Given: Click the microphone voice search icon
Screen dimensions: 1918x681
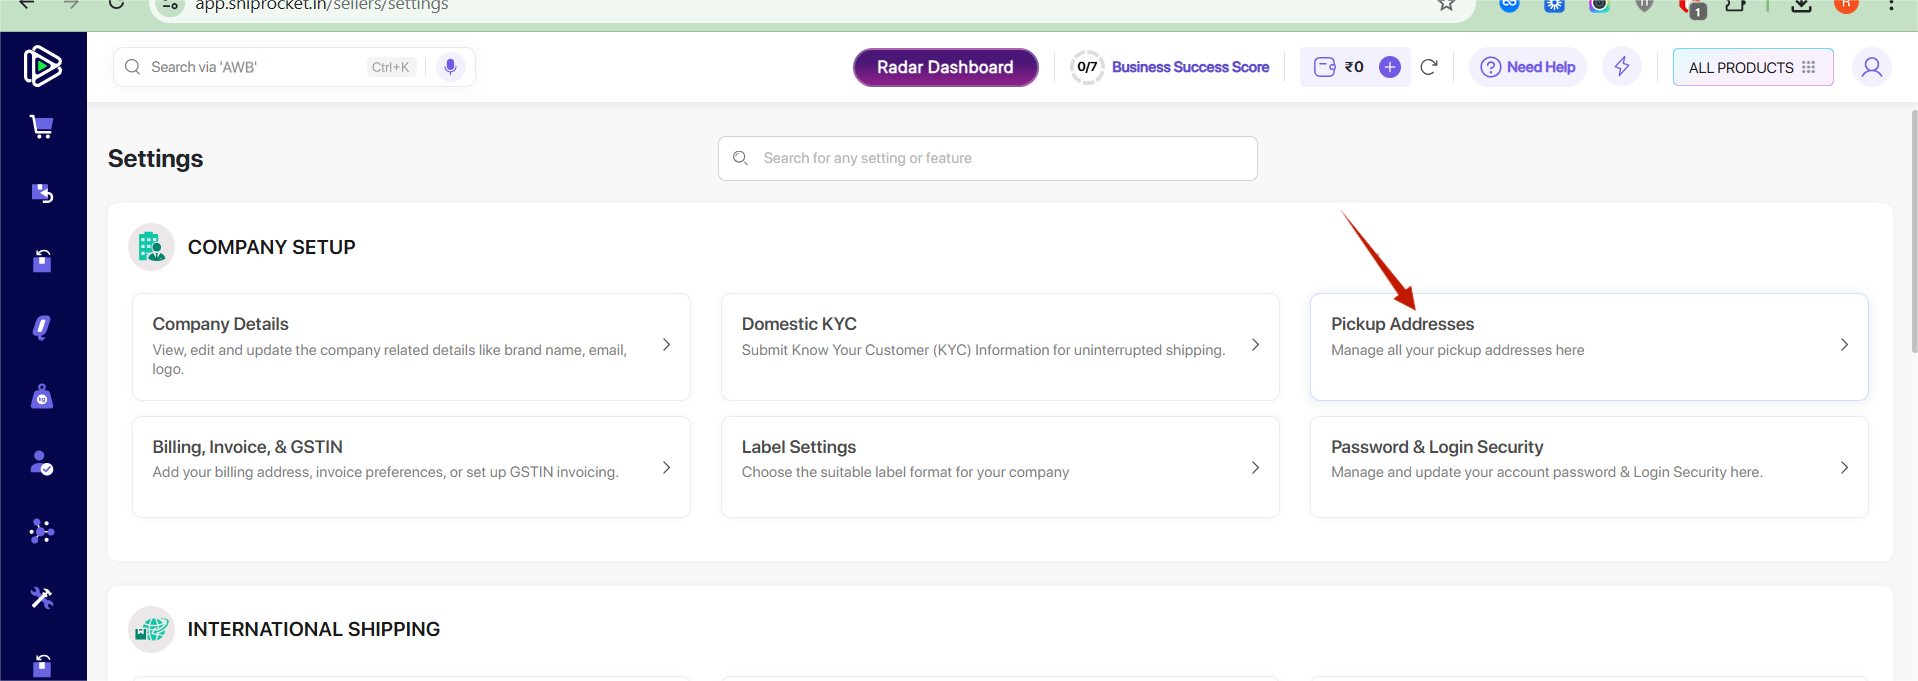Looking at the screenshot, I should [x=450, y=67].
